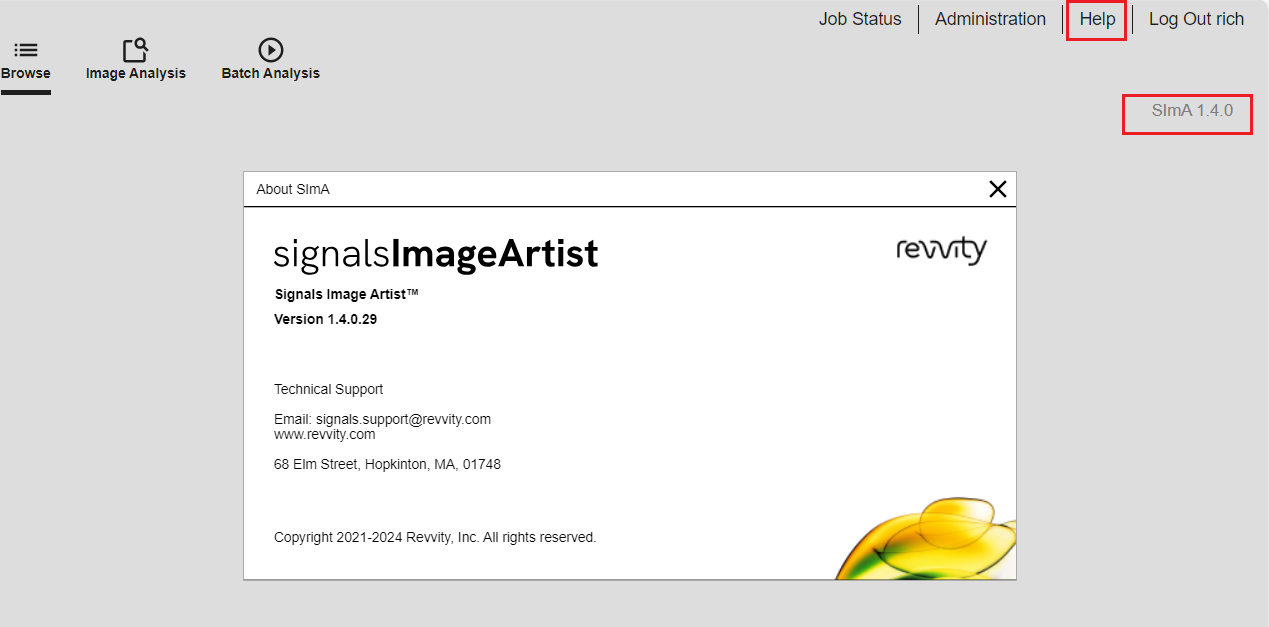The height and width of the screenshot is (627, 1269).
Task: Click the Technical Support heading
Action: coord(328,389)
